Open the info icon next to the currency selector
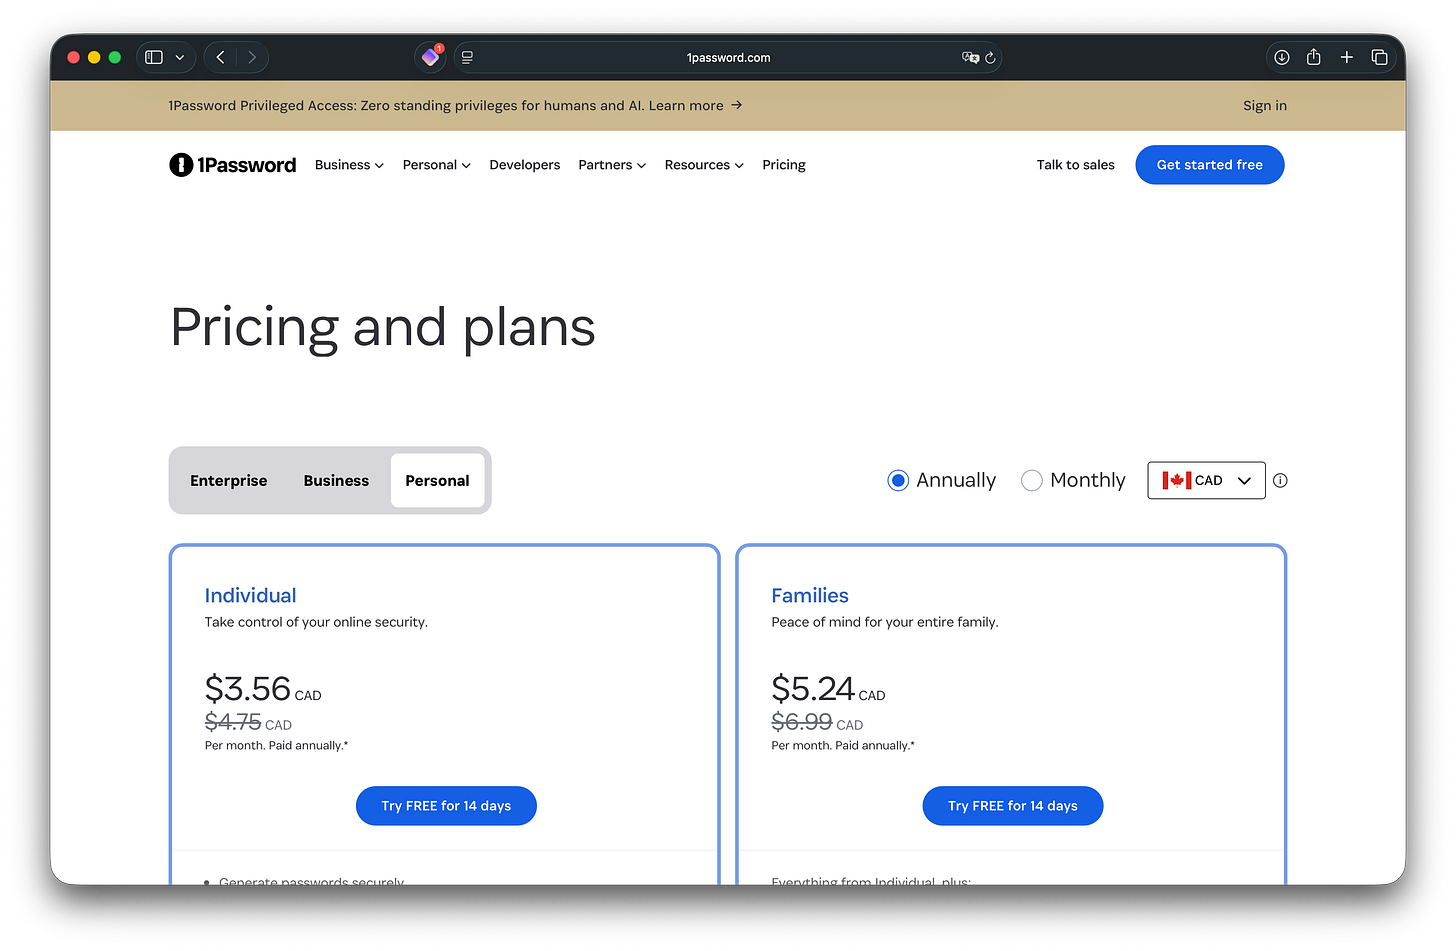The height and width of the screenshot is (951, 1456). (x=1280, y=481)
